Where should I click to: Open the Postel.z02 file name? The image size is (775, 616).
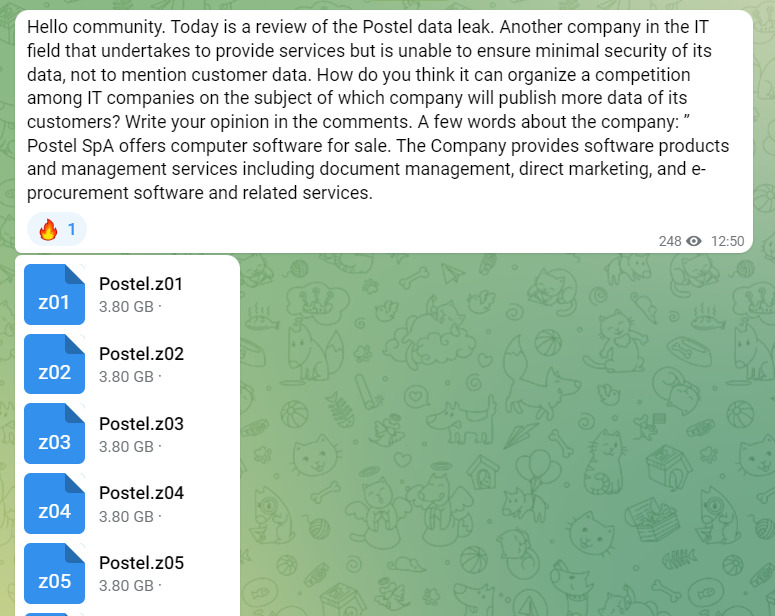(x=141, y=354)
